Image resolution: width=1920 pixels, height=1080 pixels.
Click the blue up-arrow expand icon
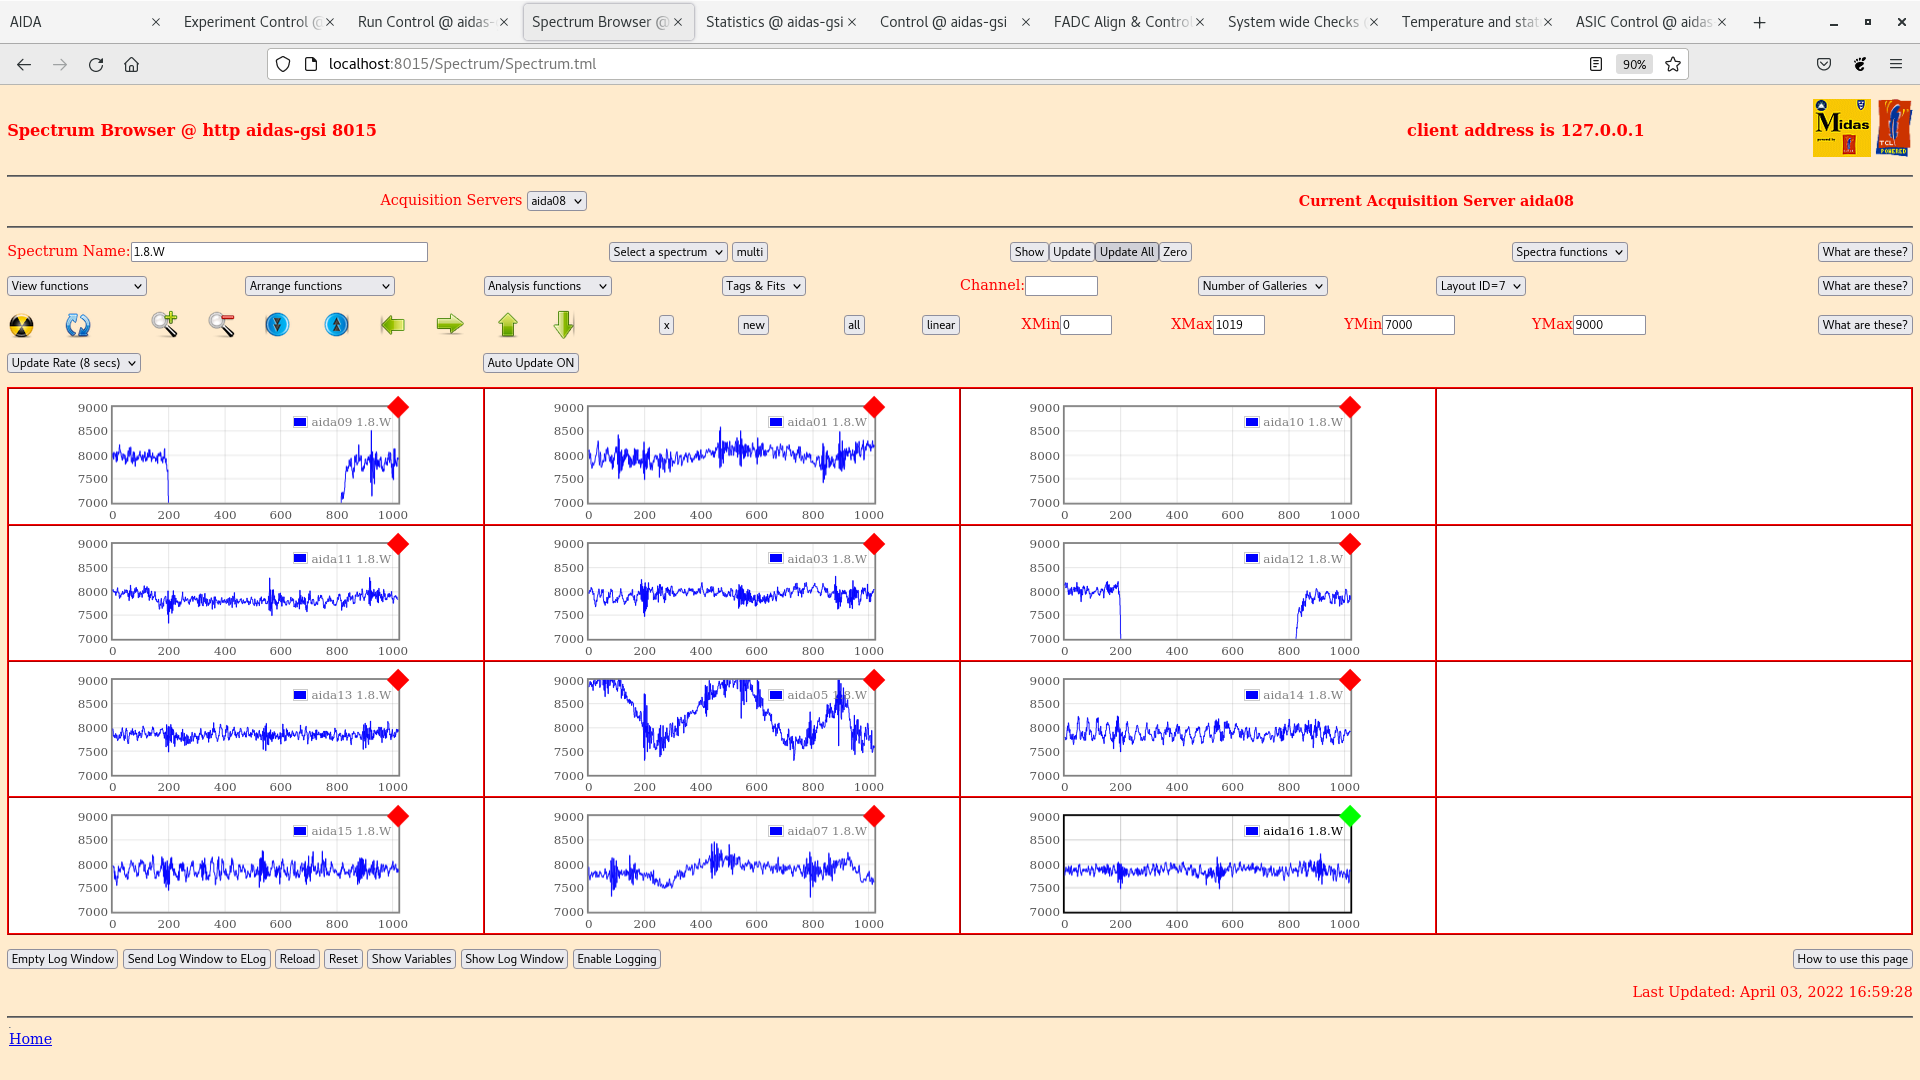coord(337,324)
